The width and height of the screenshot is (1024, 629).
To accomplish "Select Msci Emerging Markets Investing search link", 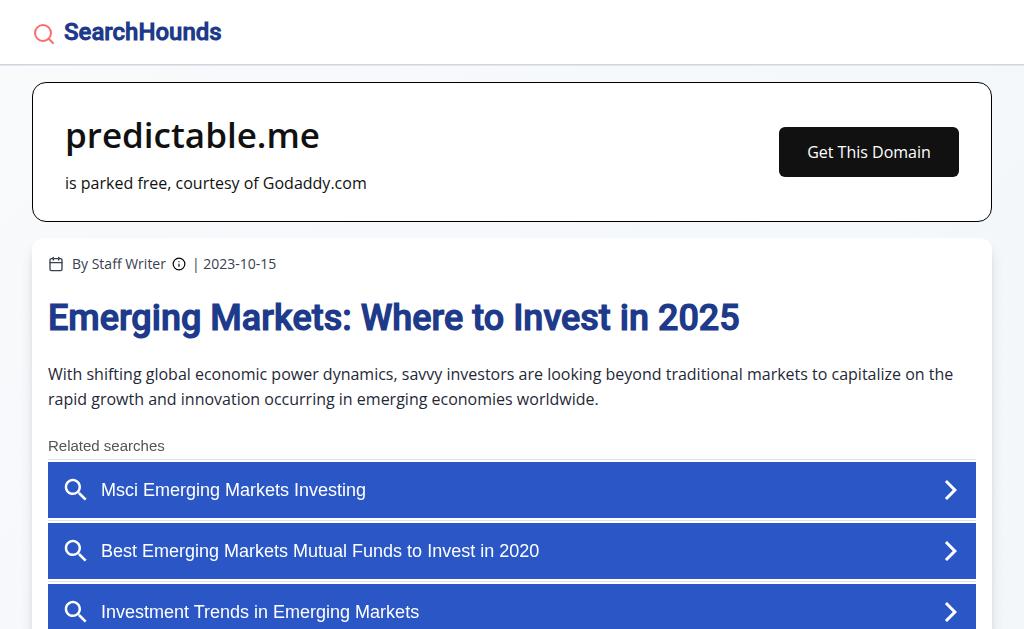I will pos(233,490).
